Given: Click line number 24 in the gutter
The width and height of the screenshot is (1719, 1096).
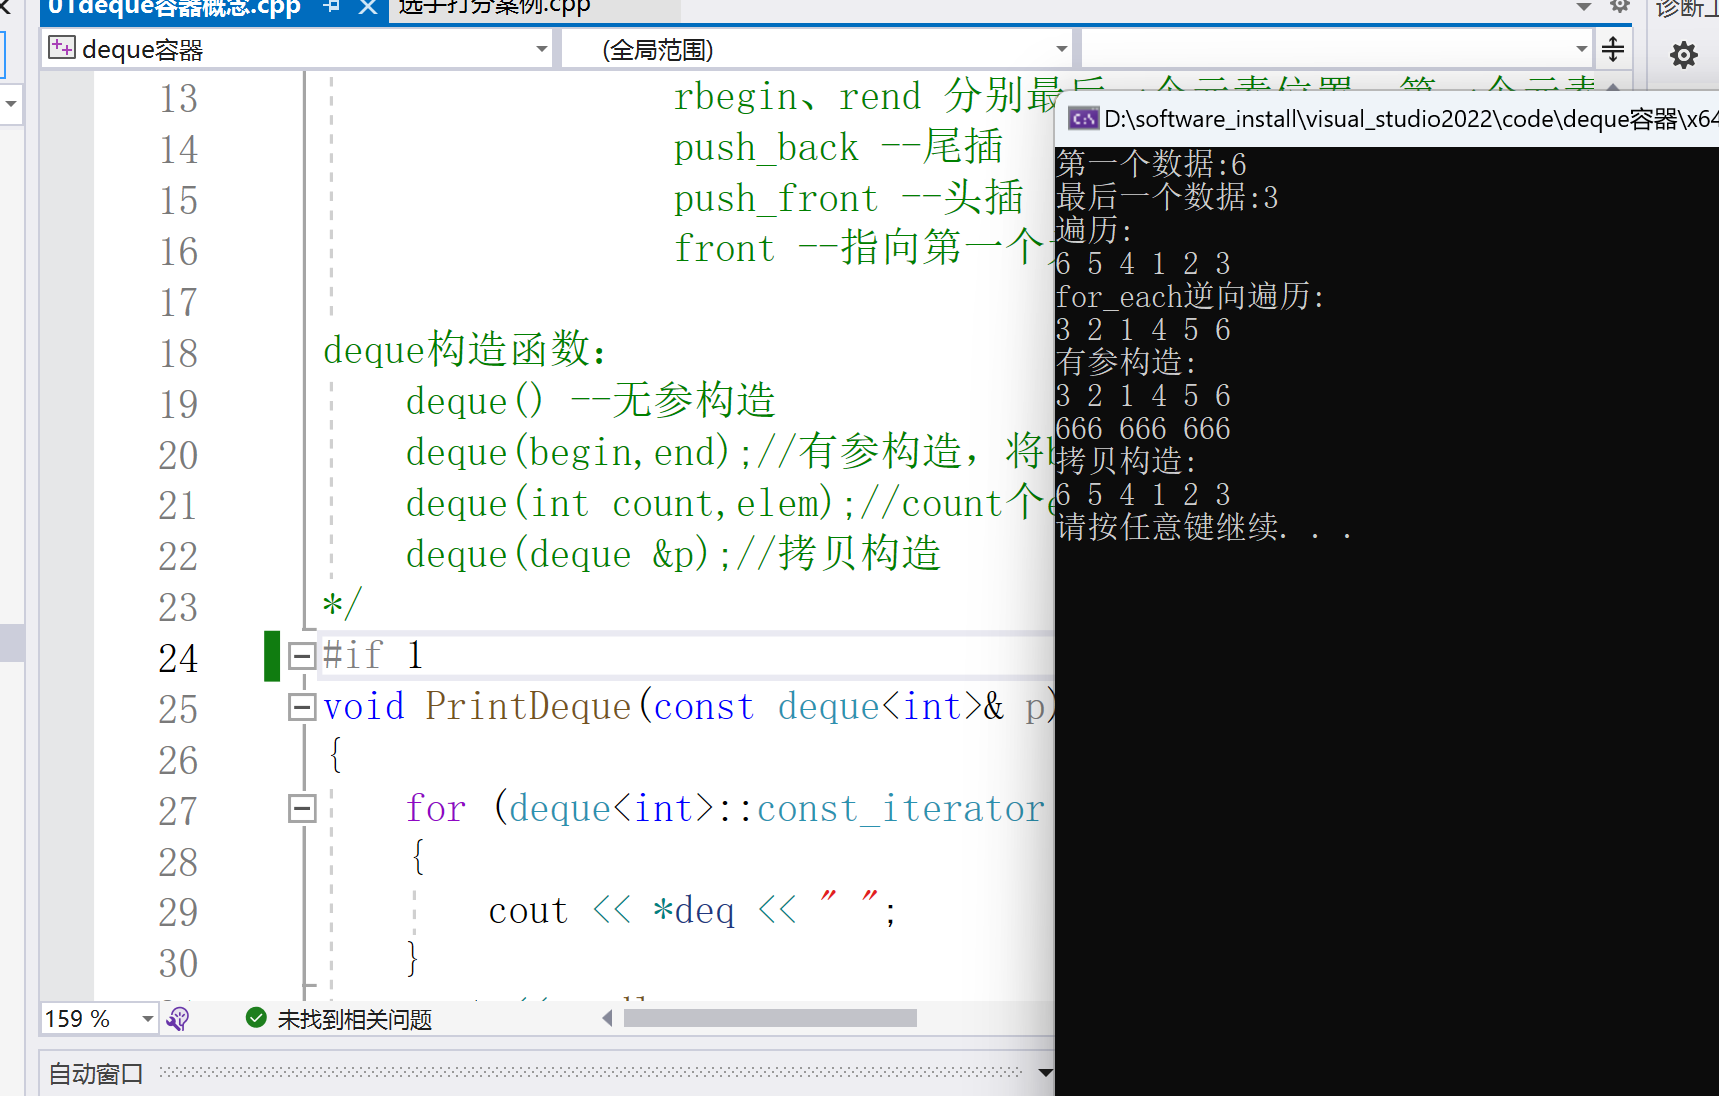Looking at the screenshot, I should [x=178, y=658].
